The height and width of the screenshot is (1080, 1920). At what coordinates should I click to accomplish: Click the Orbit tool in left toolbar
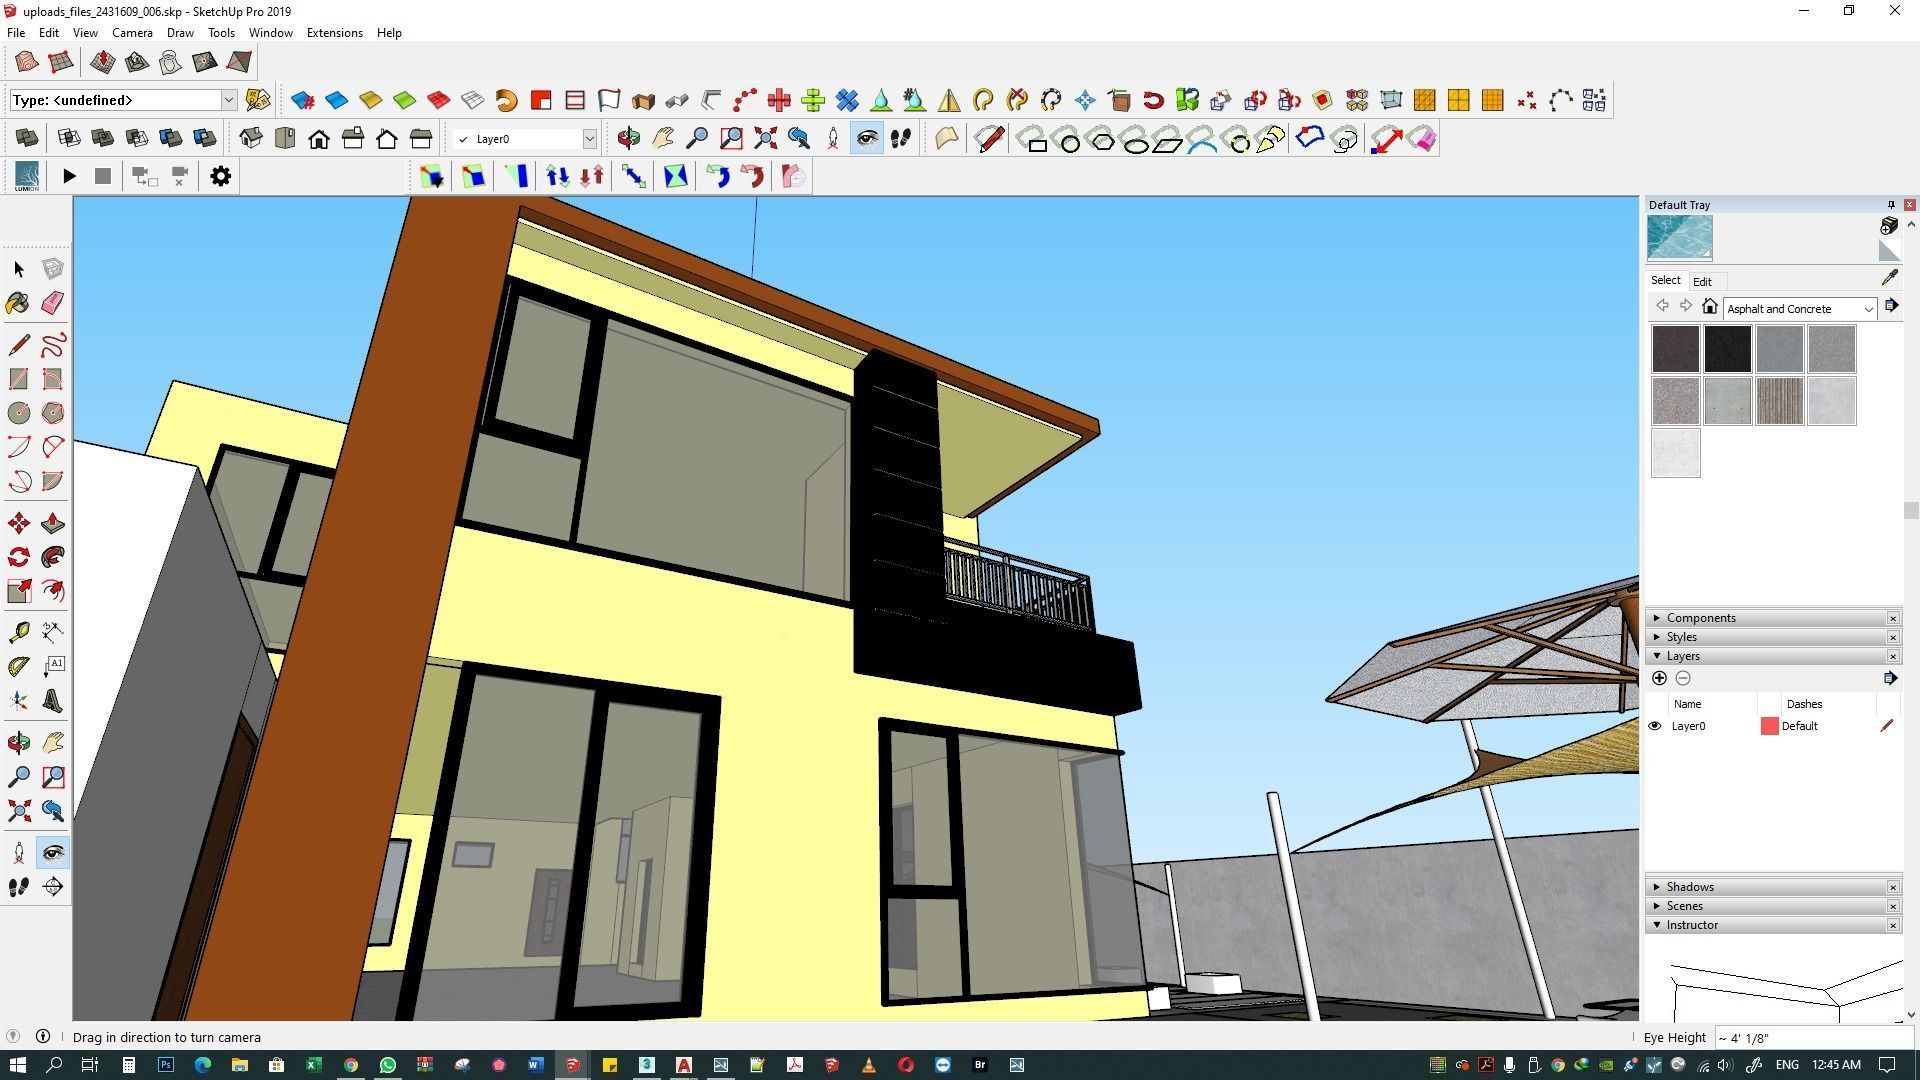pyautogui.click(x=18, y=742)
